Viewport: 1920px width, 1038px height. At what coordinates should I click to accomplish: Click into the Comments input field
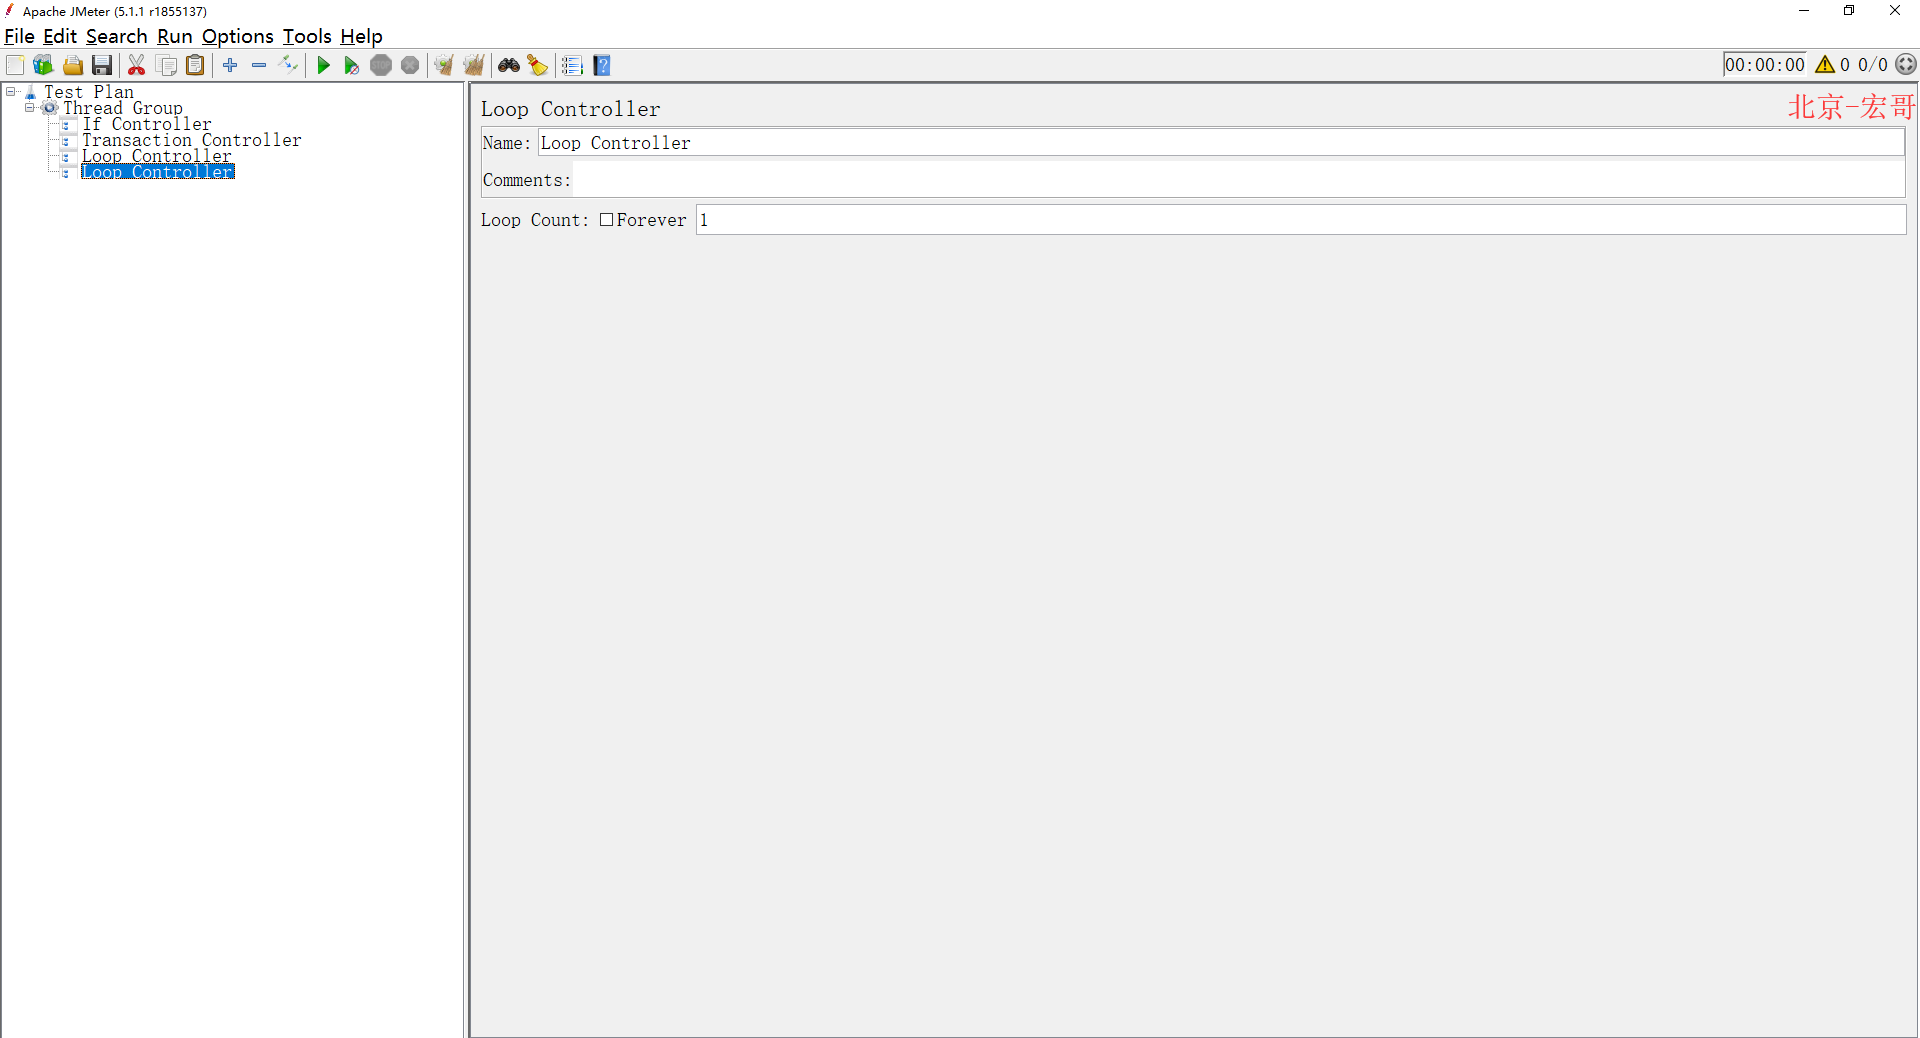coord(1239,180)
